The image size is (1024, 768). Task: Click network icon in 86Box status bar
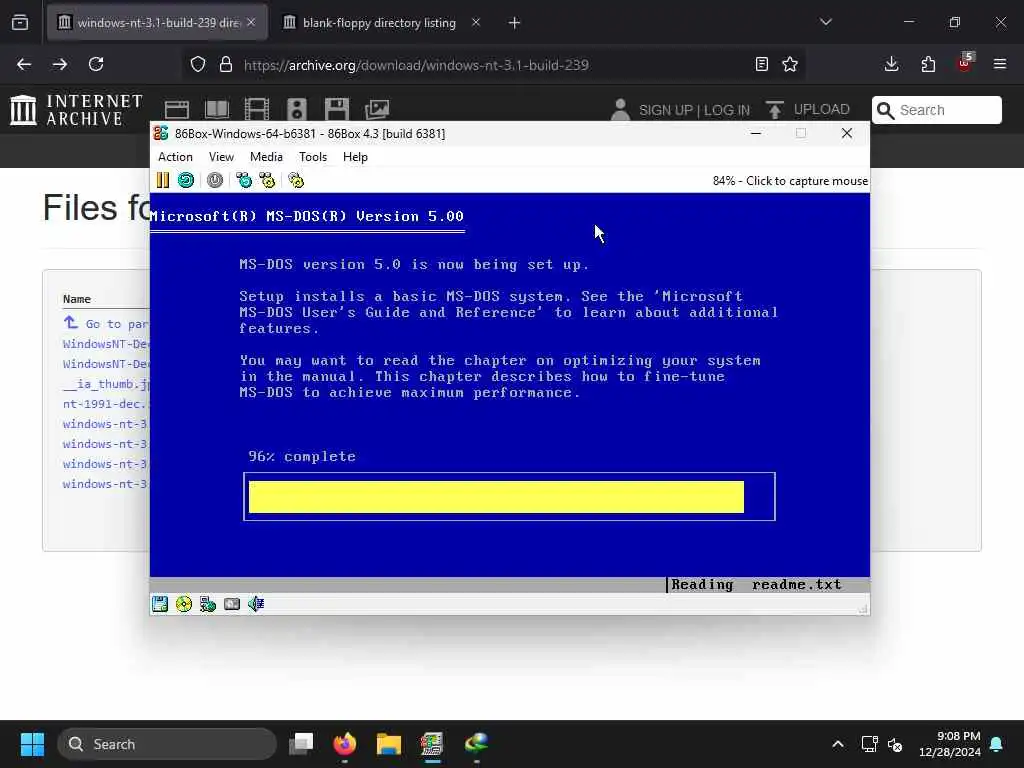pyautogui.click(x=208, y=604)
